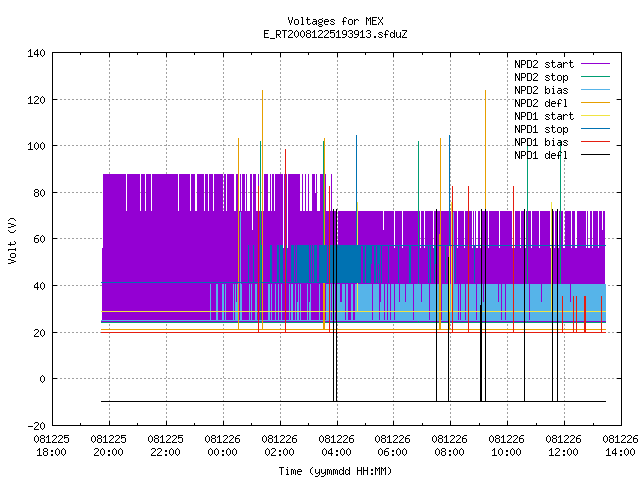Click the x-axis tick 081226 08:00
This screenshot has height=480, width=640.
coord(449,446)
